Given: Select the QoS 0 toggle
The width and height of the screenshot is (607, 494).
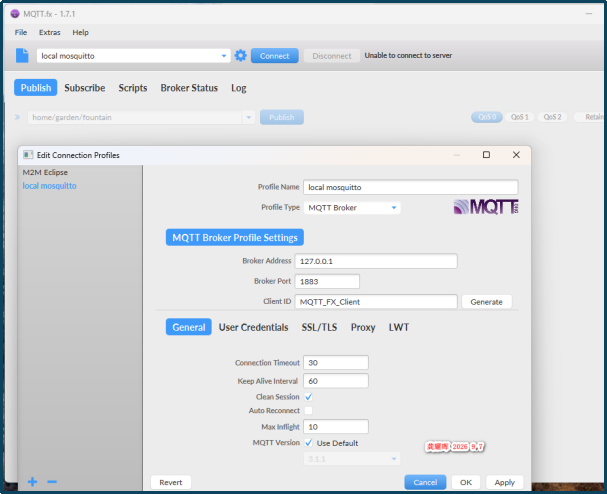Looking at the screenshot, I should (x=487, y=117).
